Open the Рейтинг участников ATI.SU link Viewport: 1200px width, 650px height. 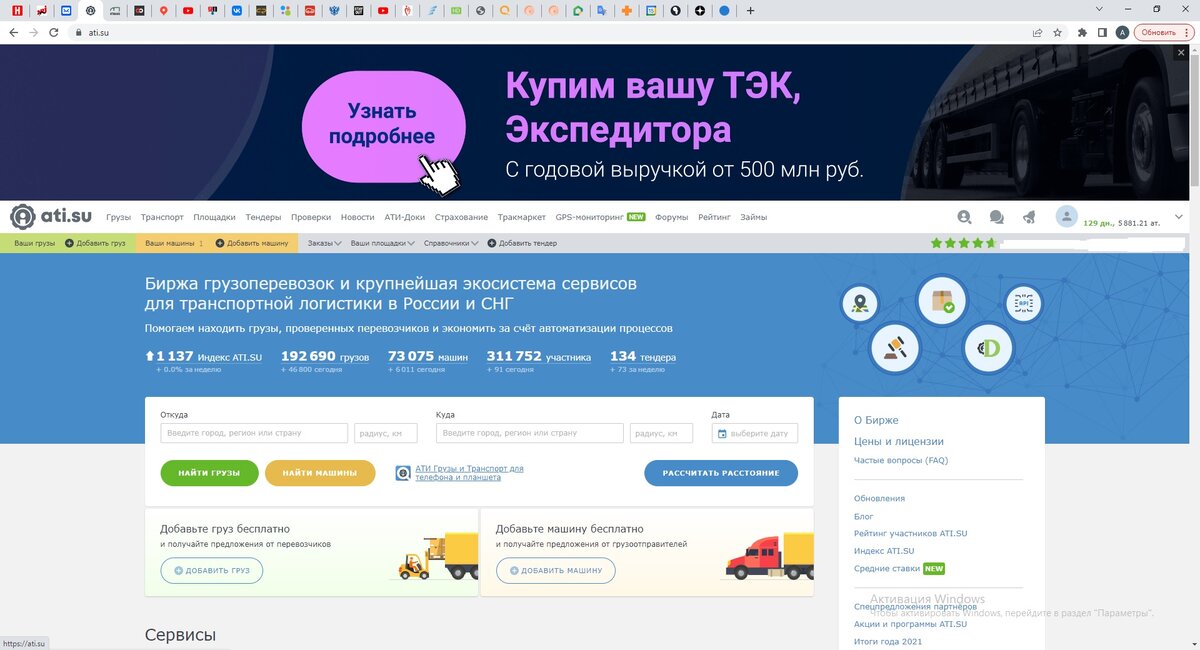tap(910, 533)
